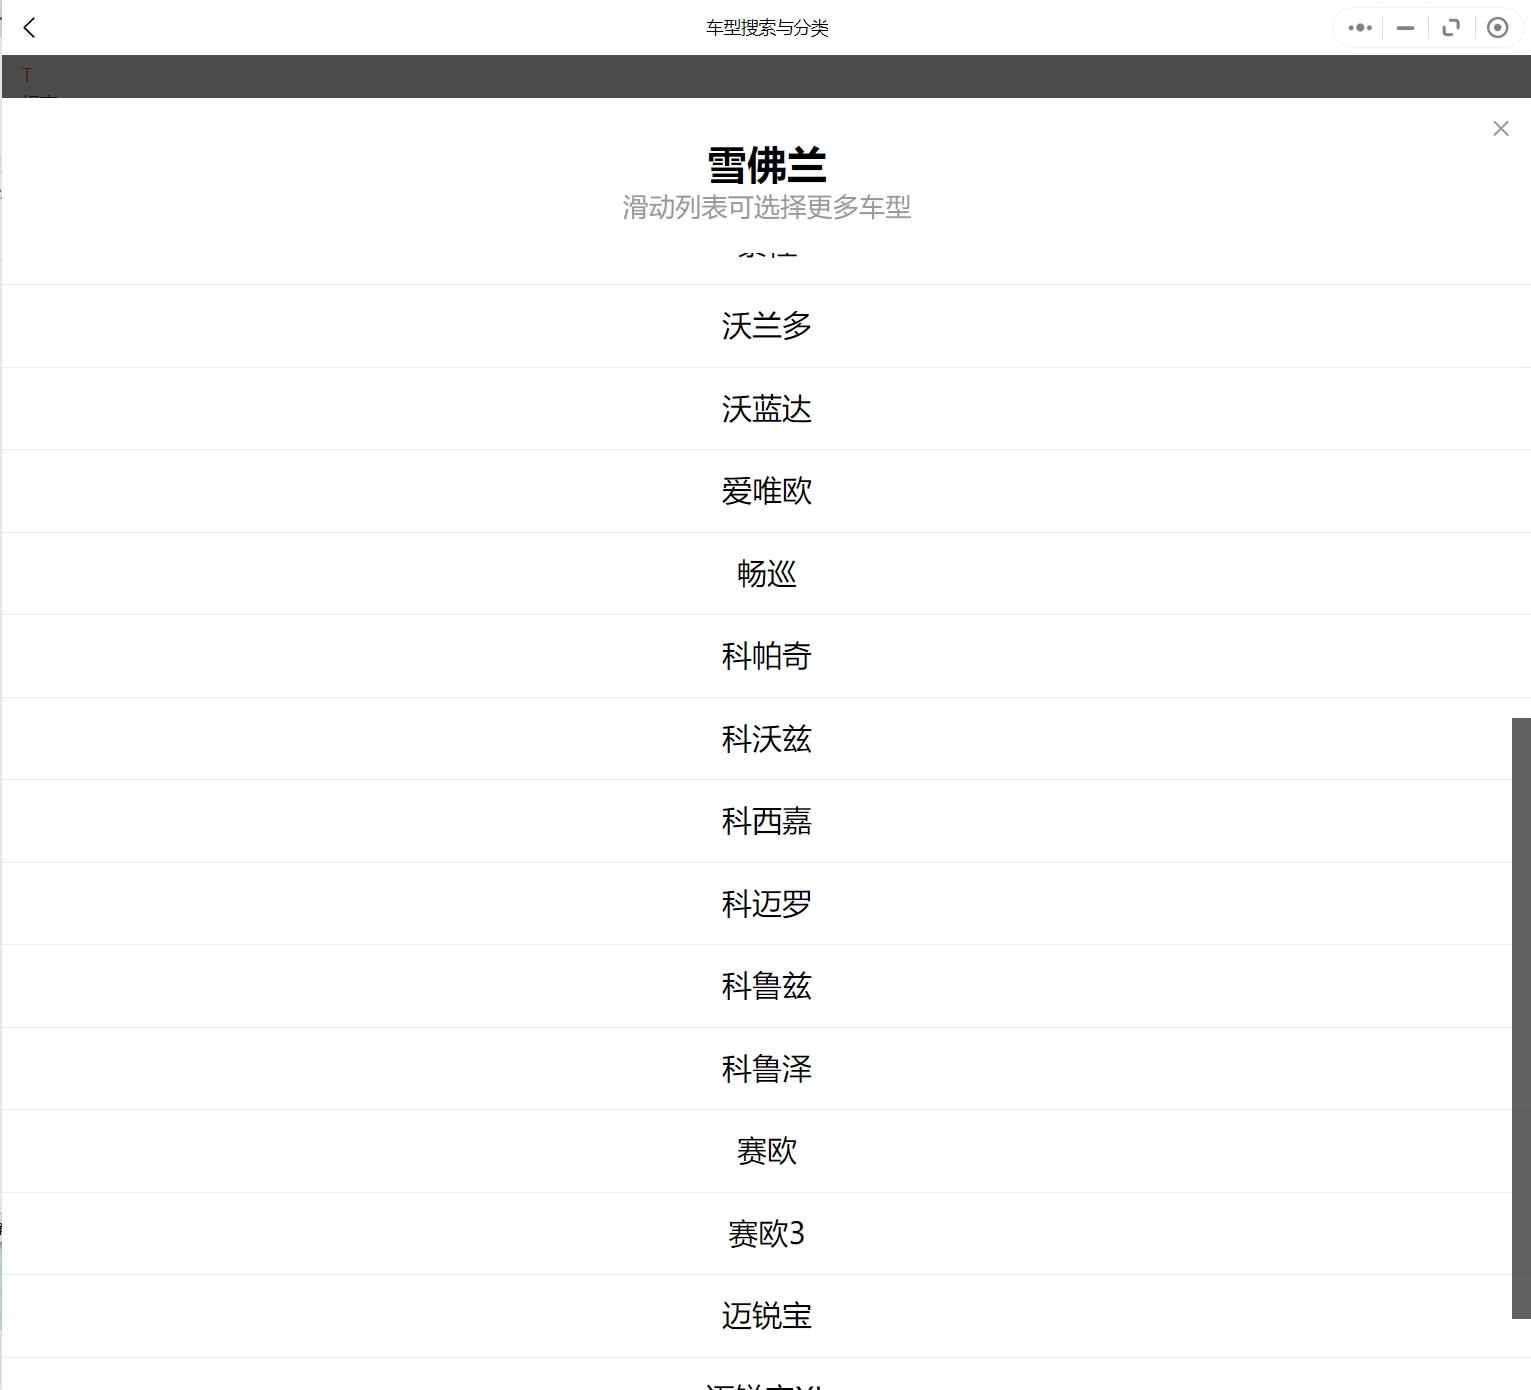The width and height of the screenshot is (1531, 1390).
Task: Open the mini-program more options menu
Action: tap(1358, 27)
